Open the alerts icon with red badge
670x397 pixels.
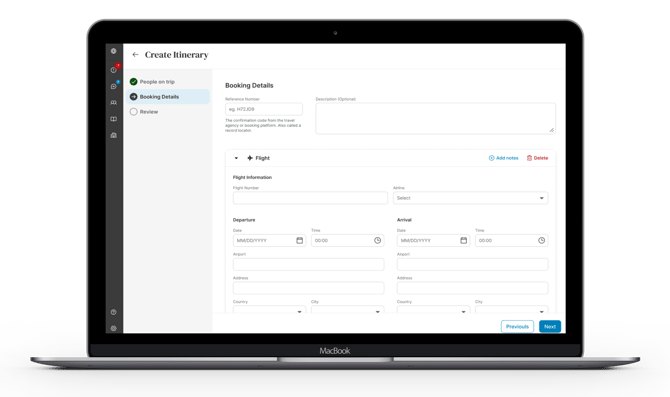[x=114, y=70]
